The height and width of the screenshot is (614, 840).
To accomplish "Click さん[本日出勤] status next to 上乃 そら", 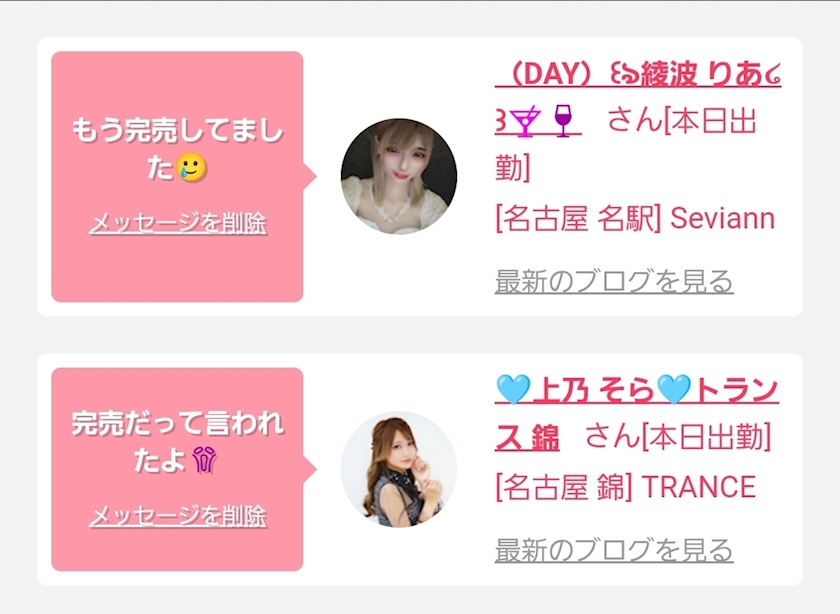I will (x=678, y=437).
